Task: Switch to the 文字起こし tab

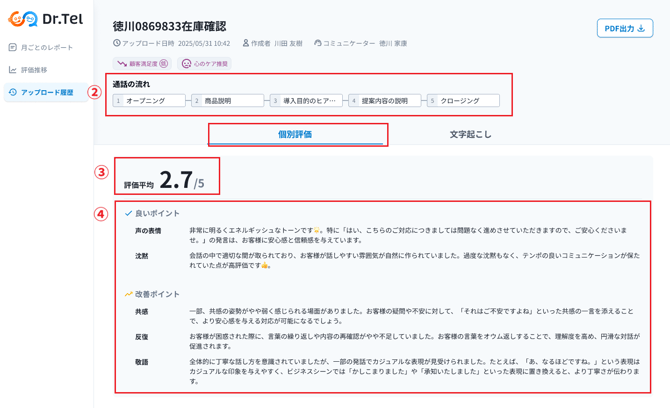Action: (470, 135)
